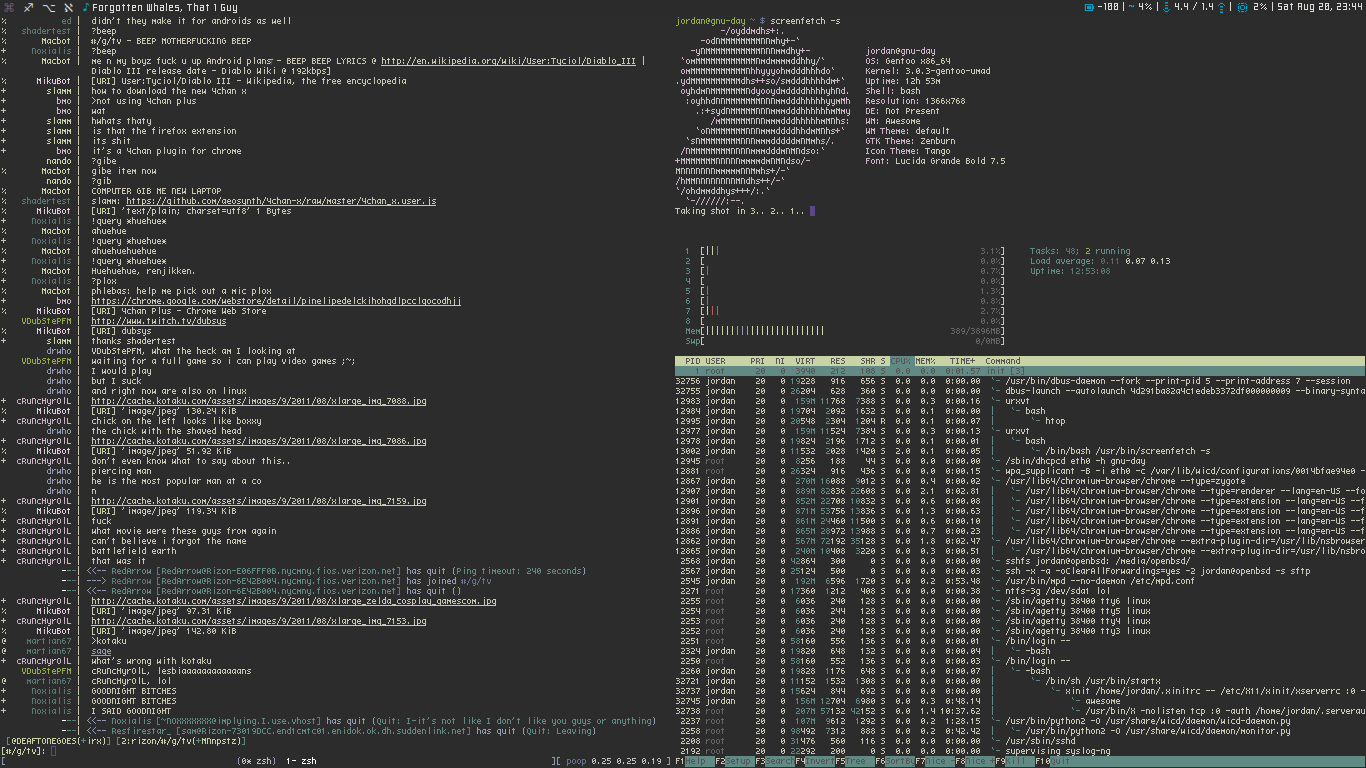The image size is (1366, 768).
Task: Click the date and time "Sat Aug 20, 23:44"
Action: 1321,7
